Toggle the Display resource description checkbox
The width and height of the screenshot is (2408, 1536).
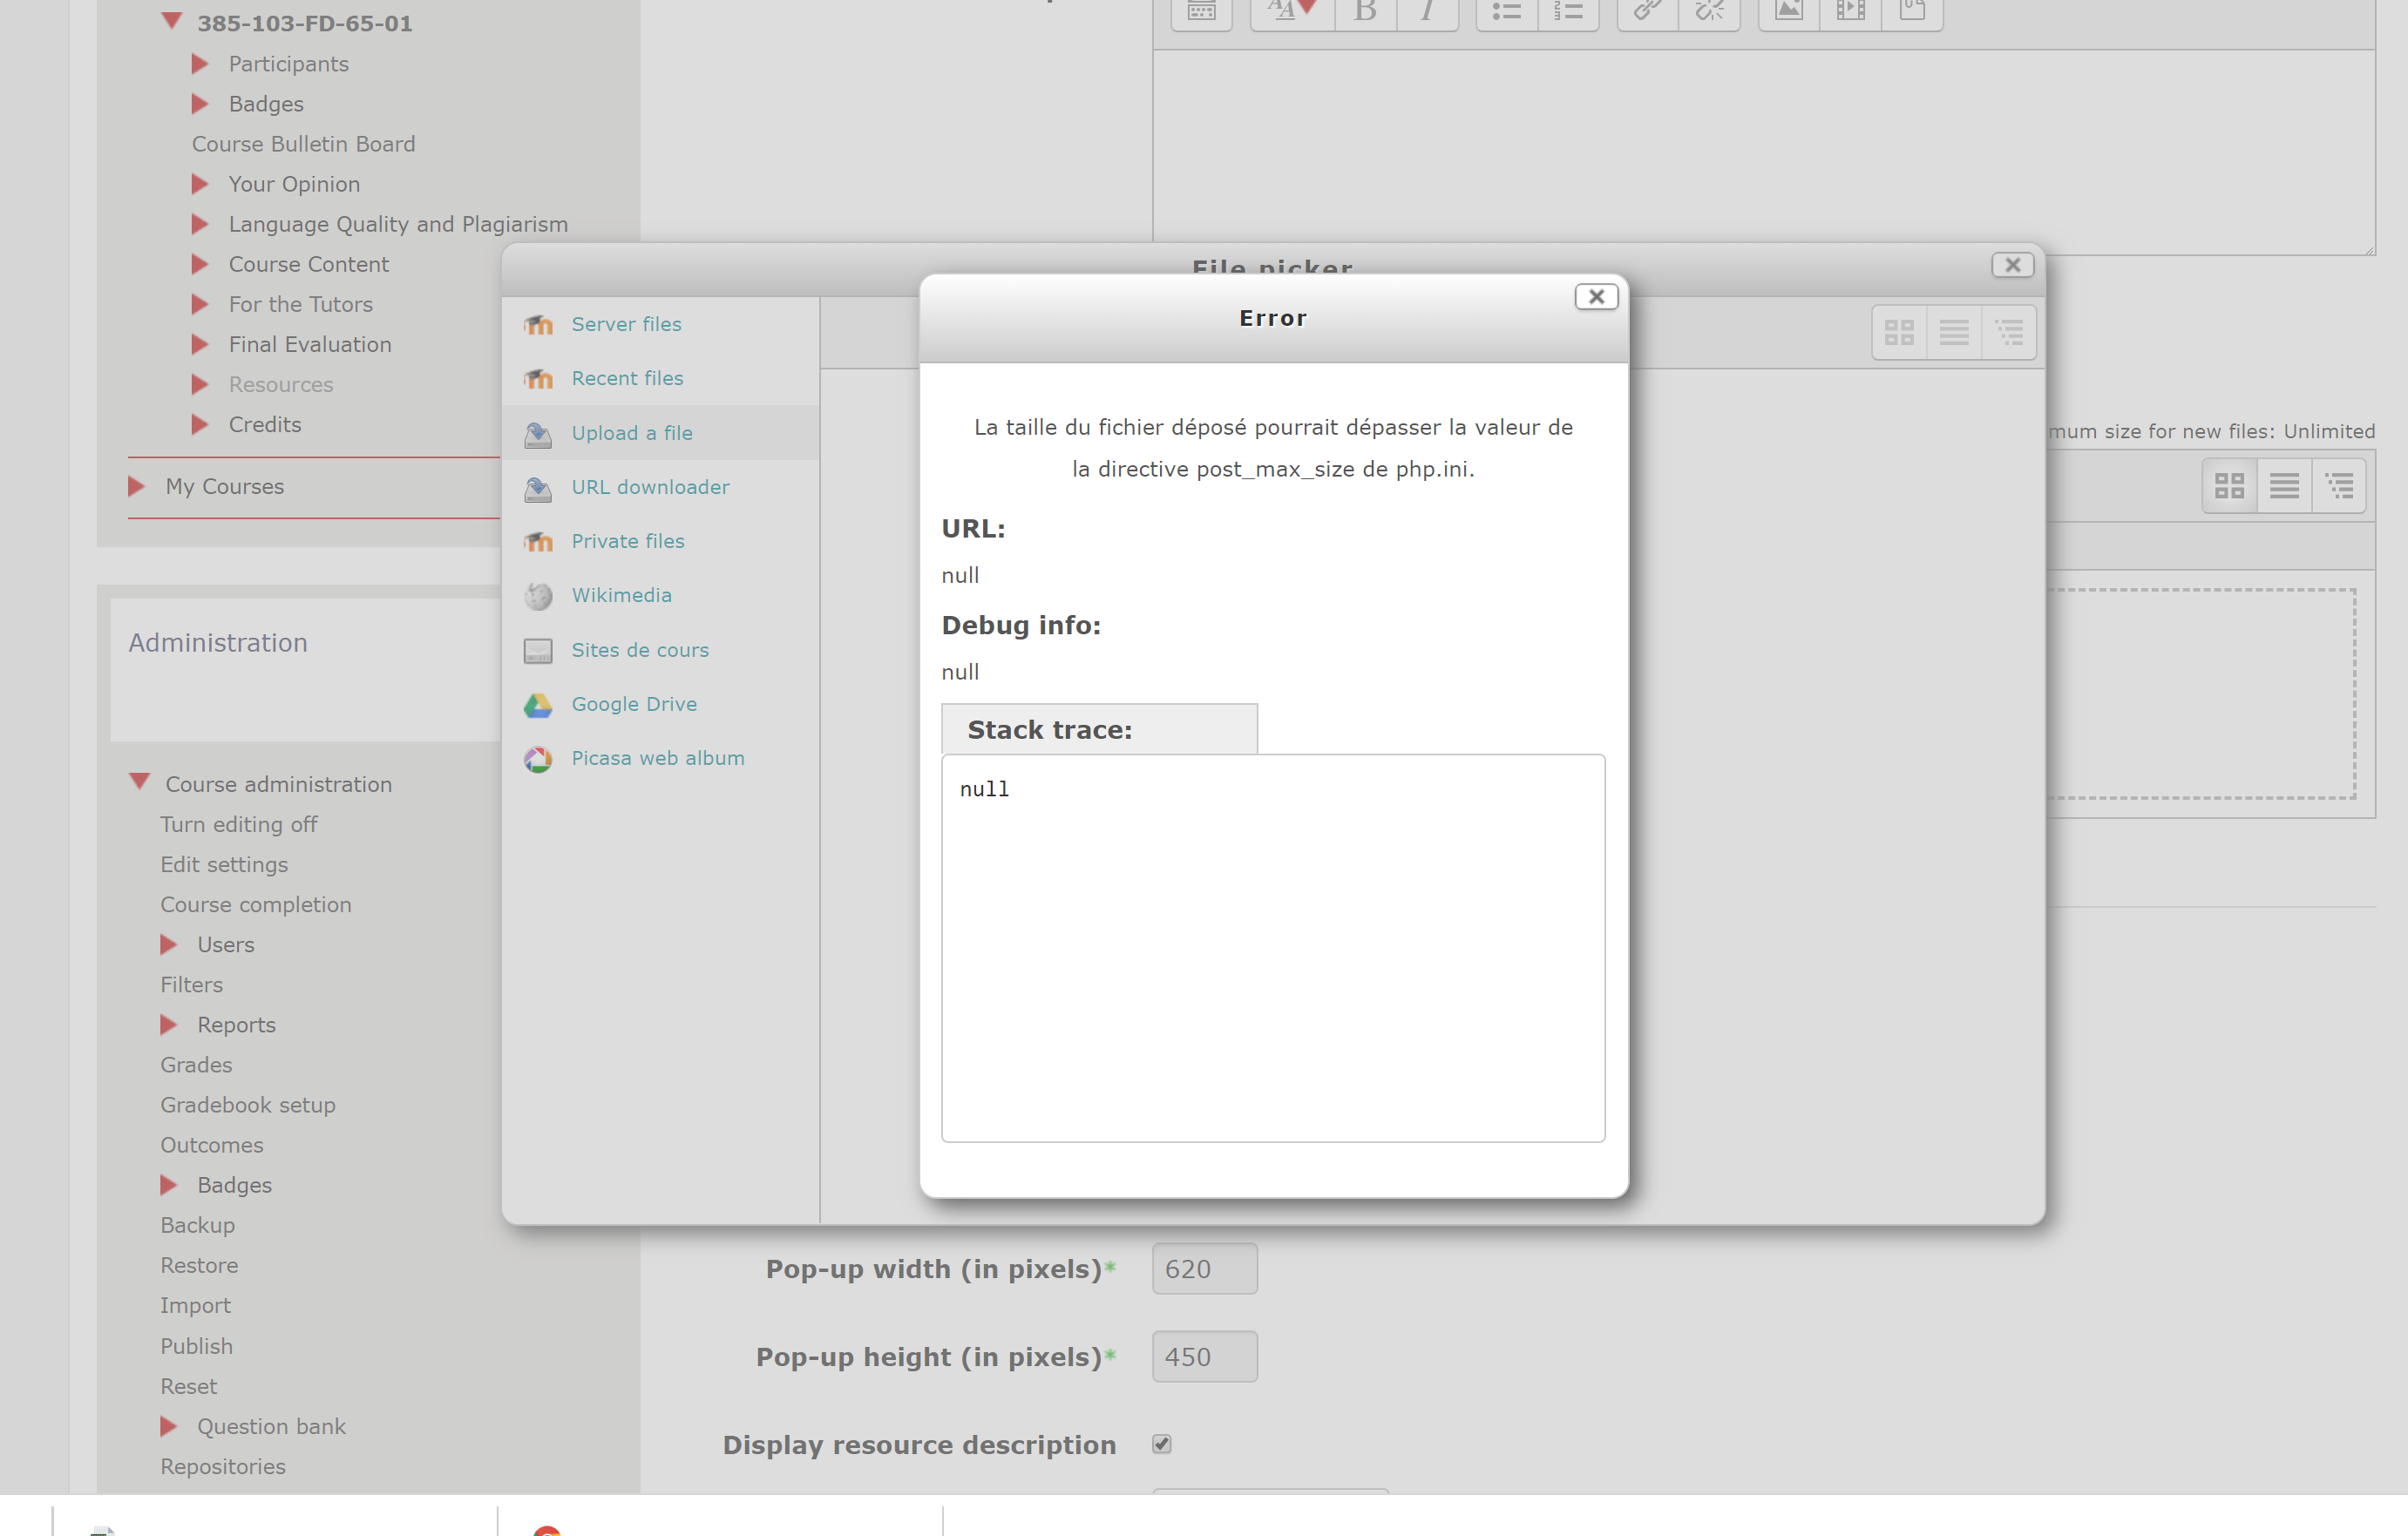pyautogui.click(x=1161, y=1444)
